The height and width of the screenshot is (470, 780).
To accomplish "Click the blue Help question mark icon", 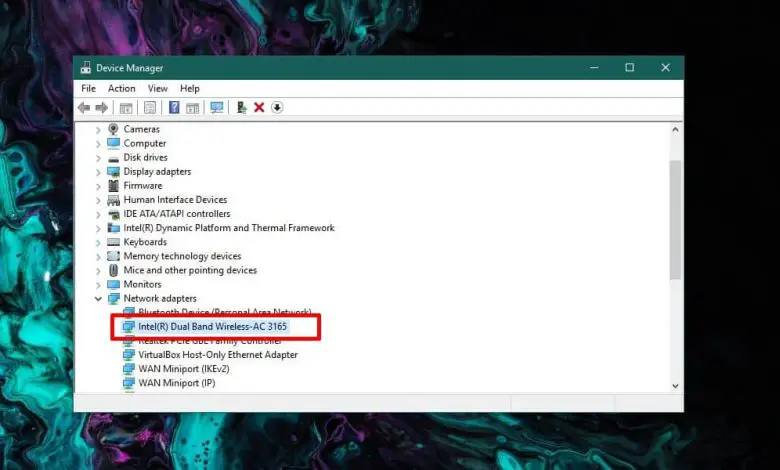I will pos(174,107).
